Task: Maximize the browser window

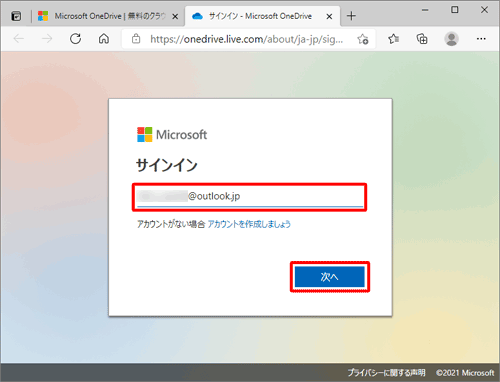Action: (455, 10)
